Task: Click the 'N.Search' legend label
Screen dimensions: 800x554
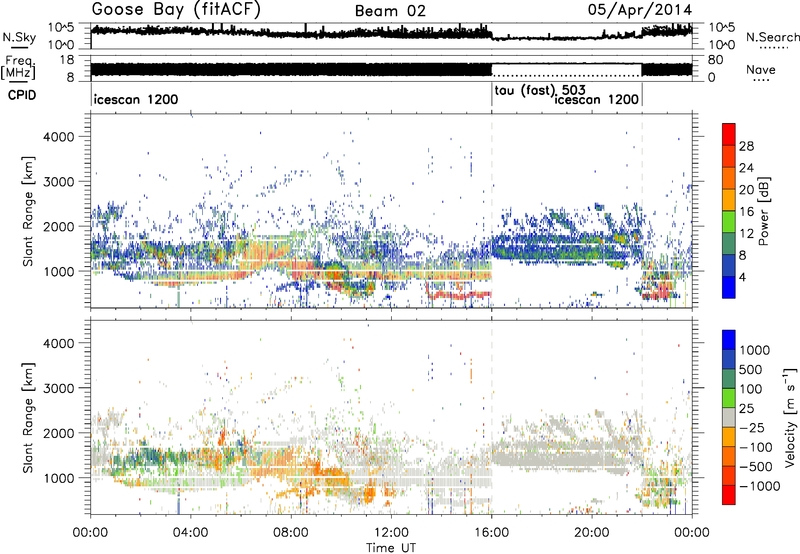Action: tap(772, 37)
